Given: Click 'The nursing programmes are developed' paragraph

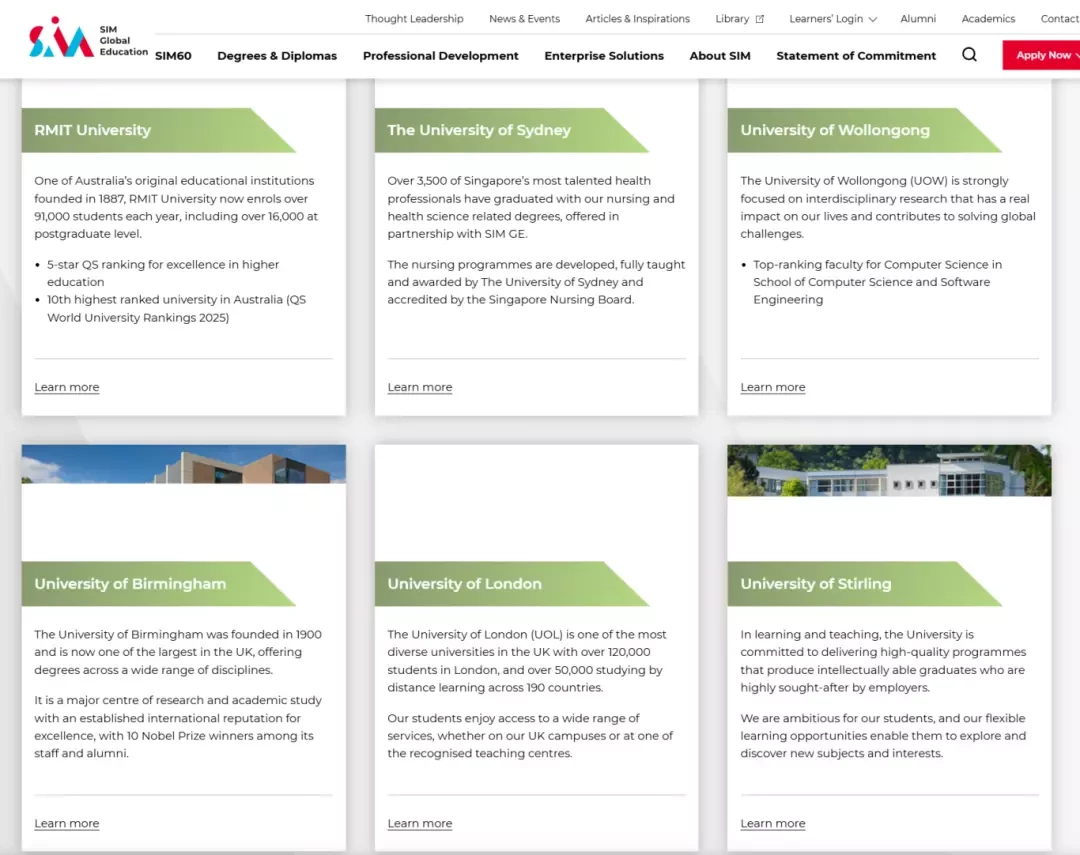Looking at the screenshot, I should [536, 282].
